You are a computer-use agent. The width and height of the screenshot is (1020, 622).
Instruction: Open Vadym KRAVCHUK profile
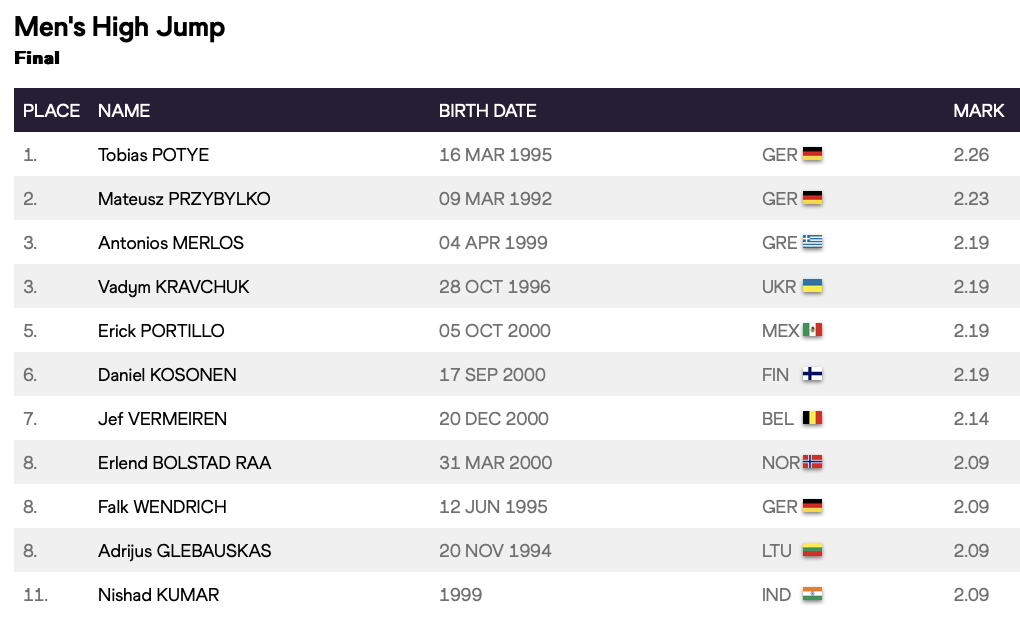174,287
